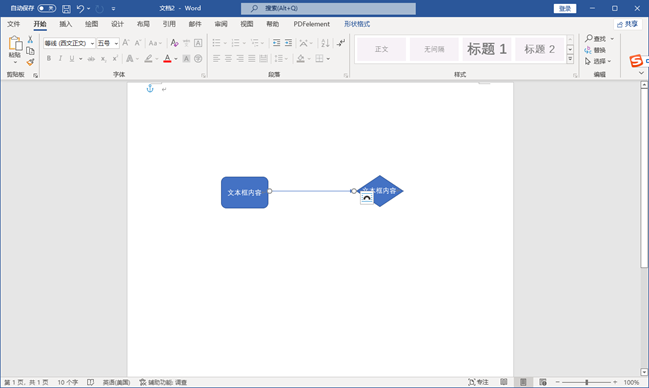Select the bulleted list icon
This screenshot has height=388, width=649.
click(x=216, y=43)
